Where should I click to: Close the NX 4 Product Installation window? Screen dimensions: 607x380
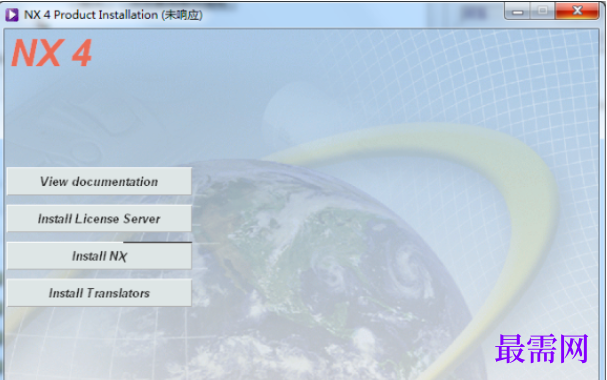pyautogui.click(x=577, y=11)
